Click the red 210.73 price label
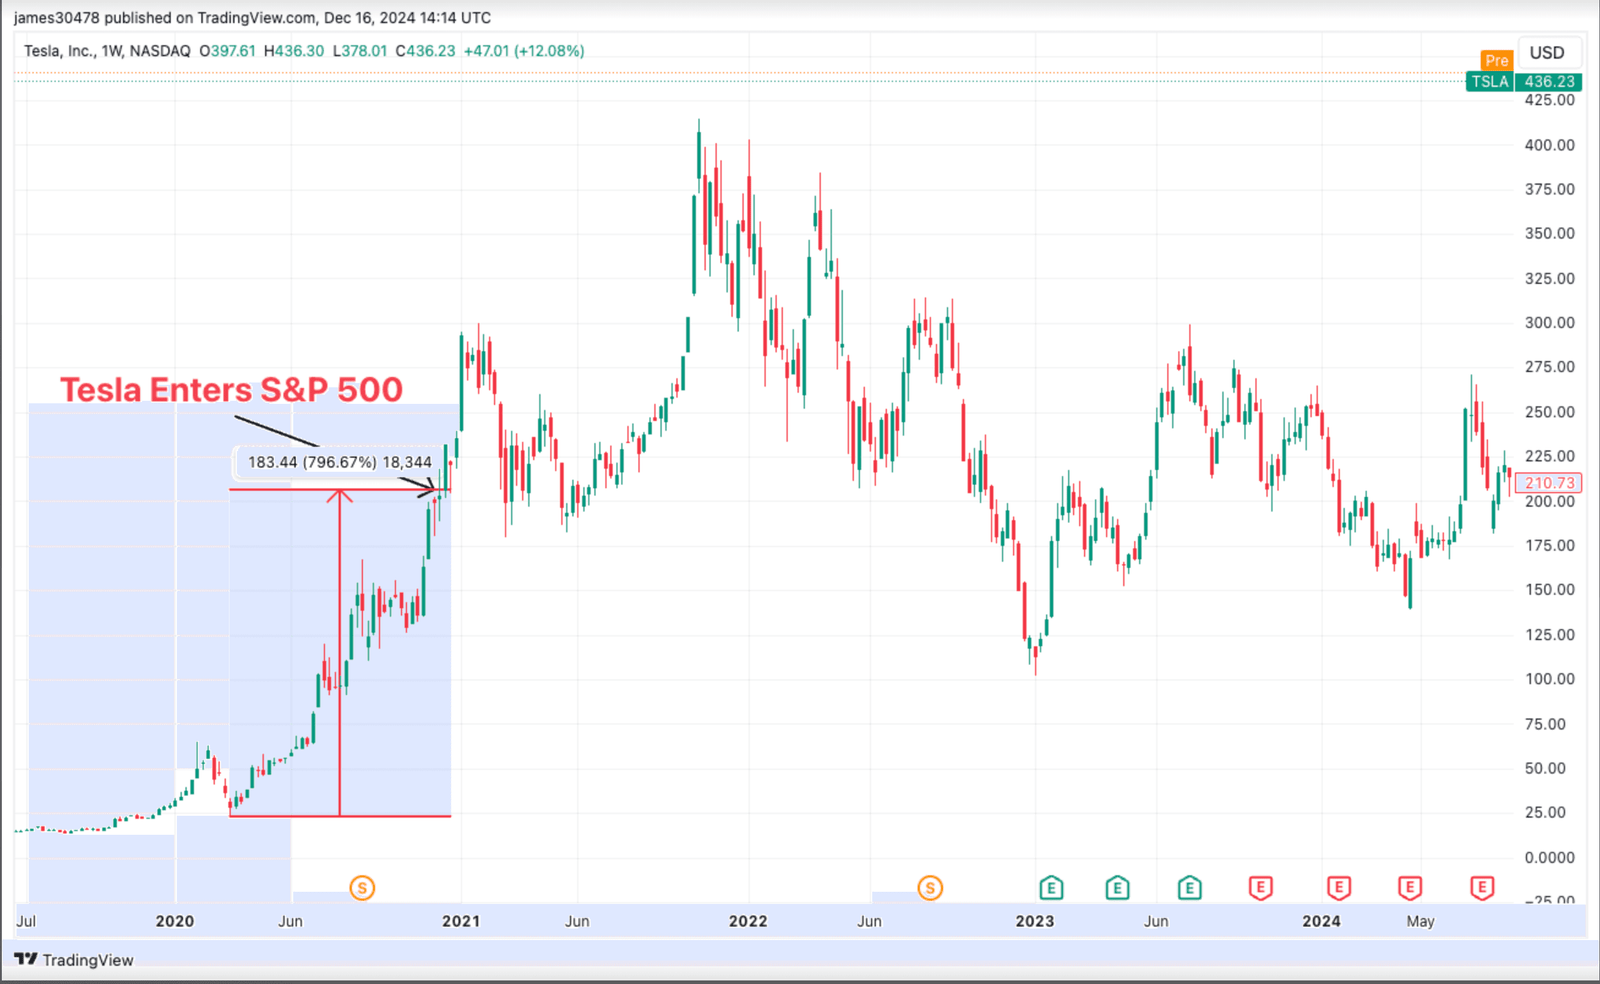The width and height of the screenshot is (1600, 984). 1549,483
